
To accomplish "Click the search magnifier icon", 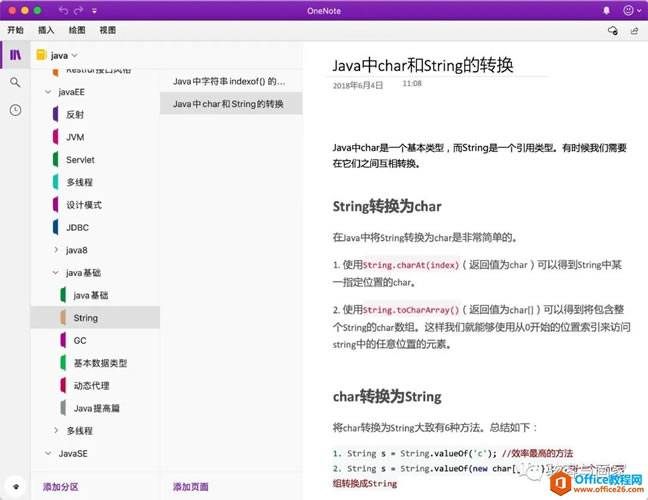I will coord(15,82).
